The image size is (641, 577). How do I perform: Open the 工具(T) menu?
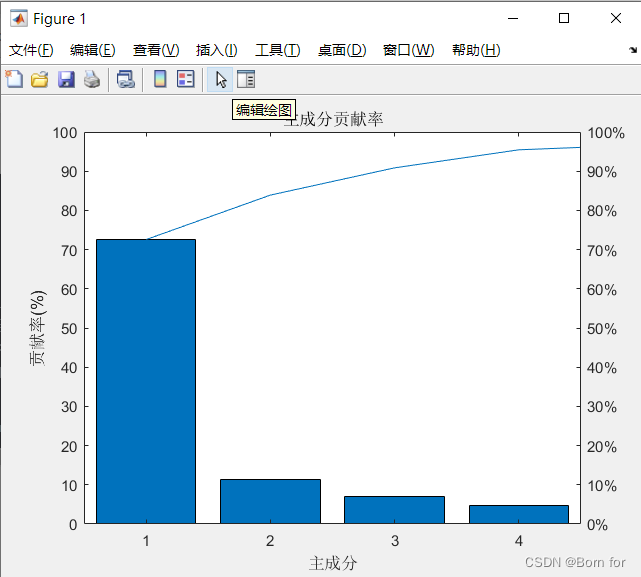(x=278, y=50)
